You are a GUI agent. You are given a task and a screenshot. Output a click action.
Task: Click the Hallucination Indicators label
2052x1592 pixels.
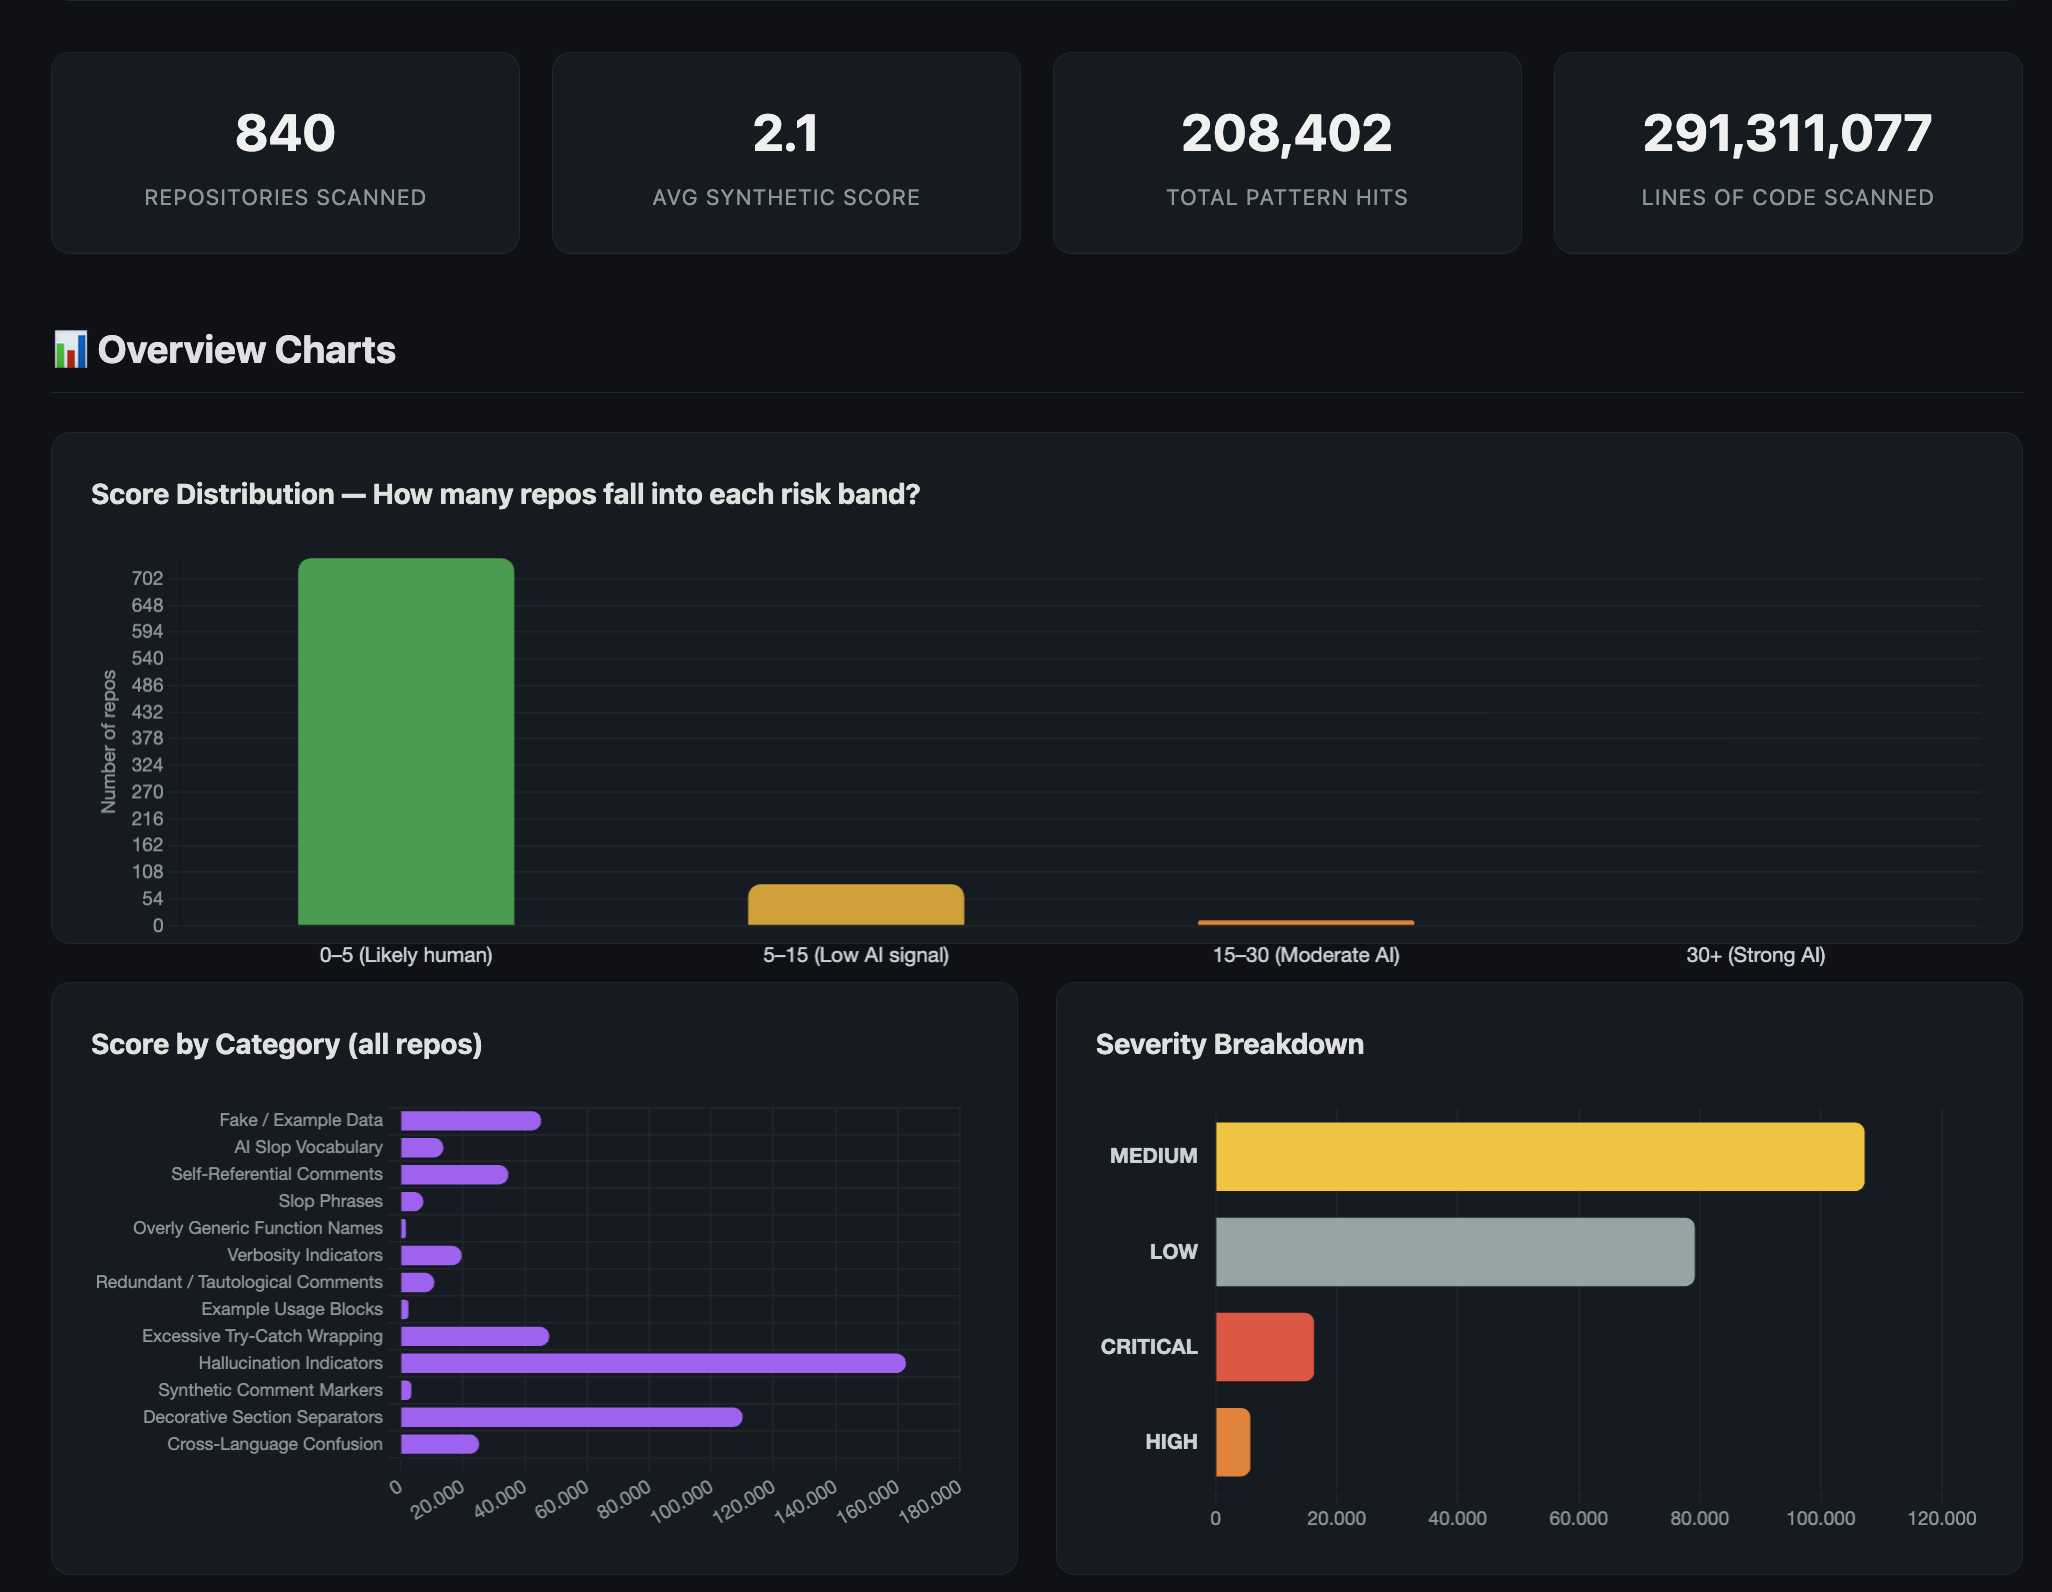(290, 1363)
